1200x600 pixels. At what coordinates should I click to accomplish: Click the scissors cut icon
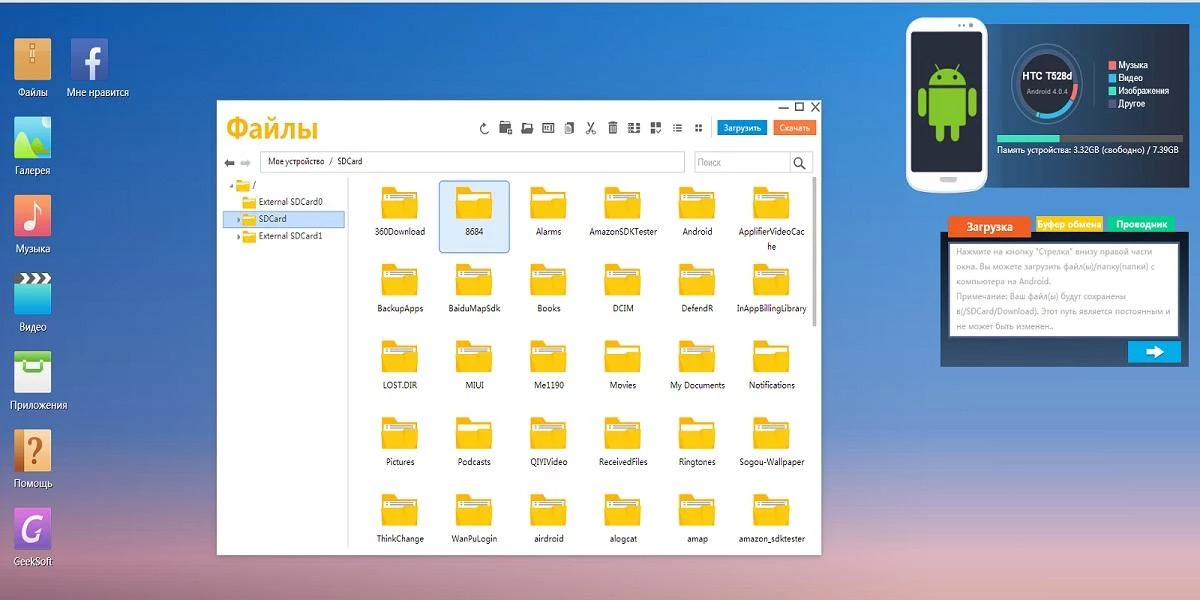(591, 128)
